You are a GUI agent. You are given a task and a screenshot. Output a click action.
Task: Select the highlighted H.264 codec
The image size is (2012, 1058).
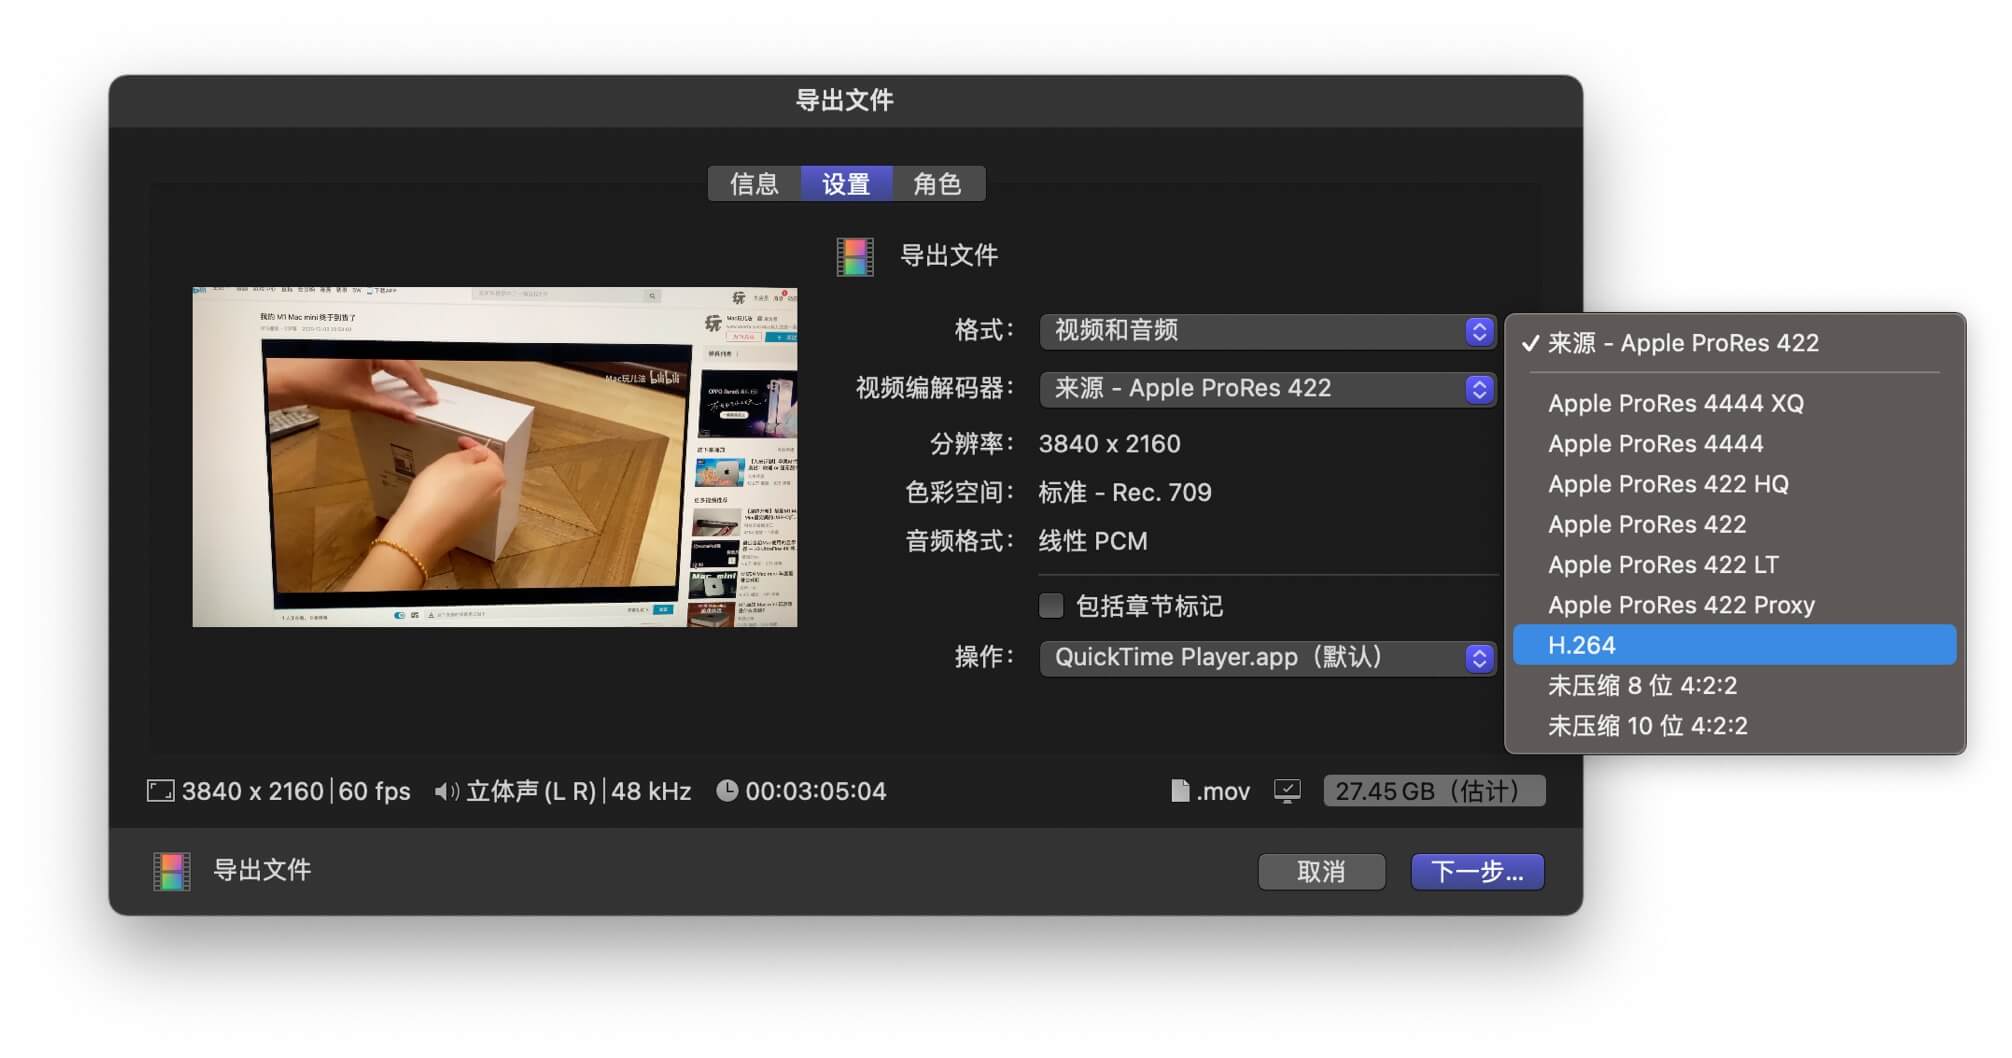click(1735, 645)
